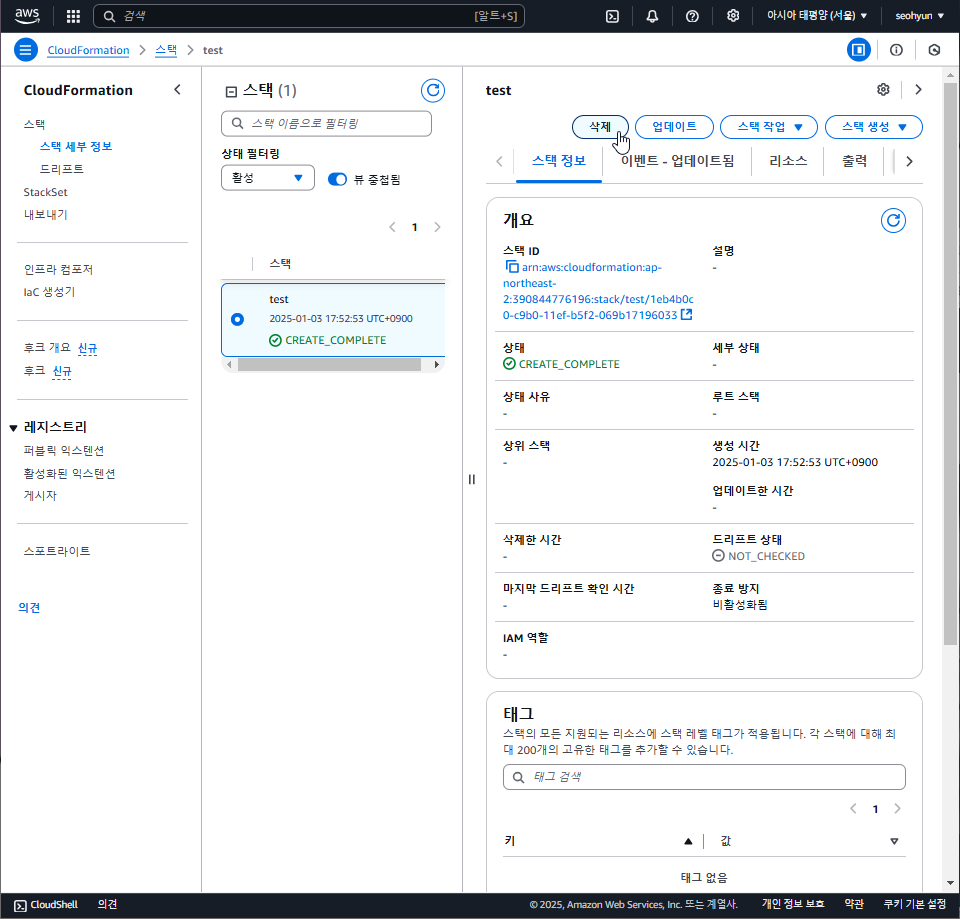The width and height of the screenshot is (960, 919).
Task: Click stack list scroll right arrow
Action: [x=437, y=365]
